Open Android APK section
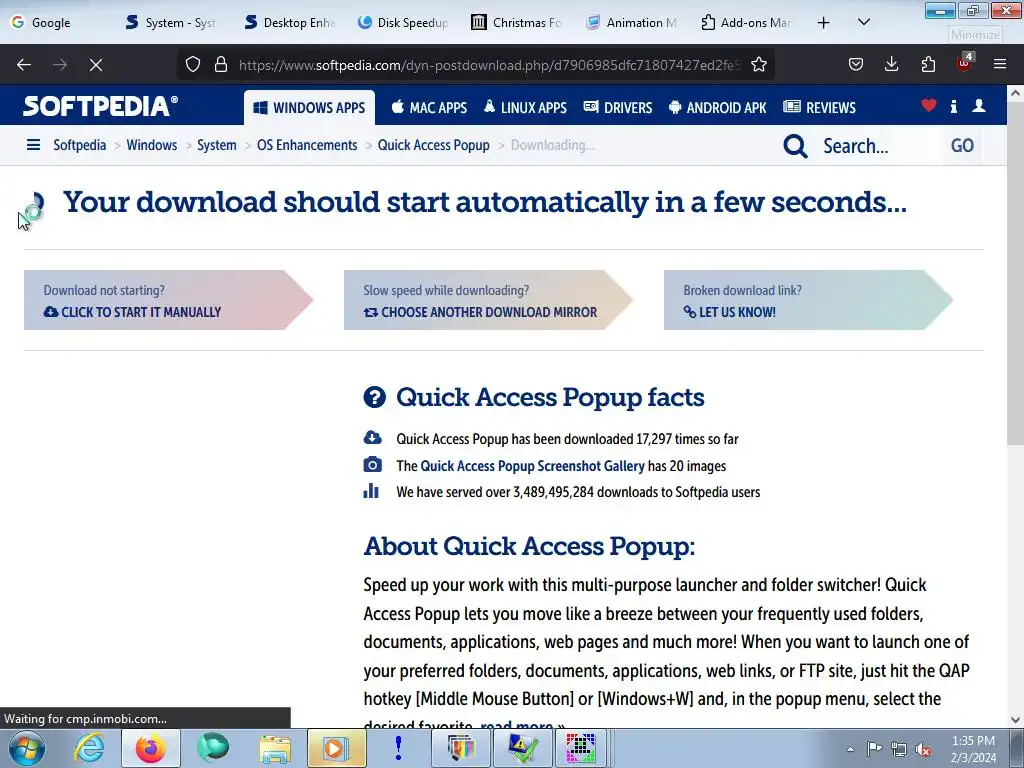Screen dimensions: 1024x768 718,108
